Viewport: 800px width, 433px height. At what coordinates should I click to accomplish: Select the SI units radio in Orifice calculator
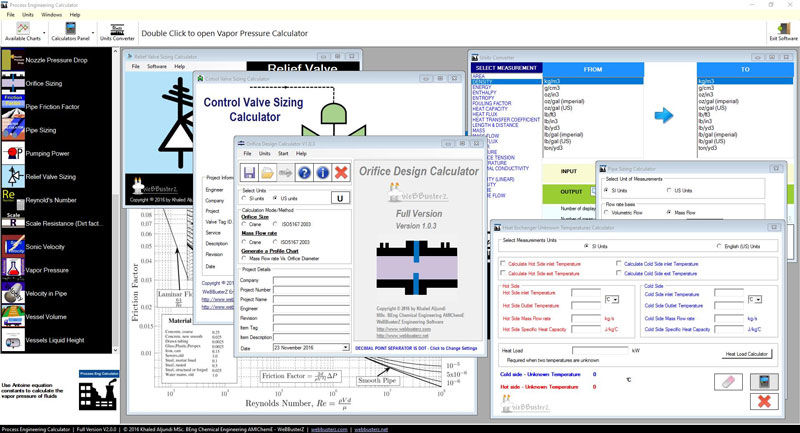point(245,199)
